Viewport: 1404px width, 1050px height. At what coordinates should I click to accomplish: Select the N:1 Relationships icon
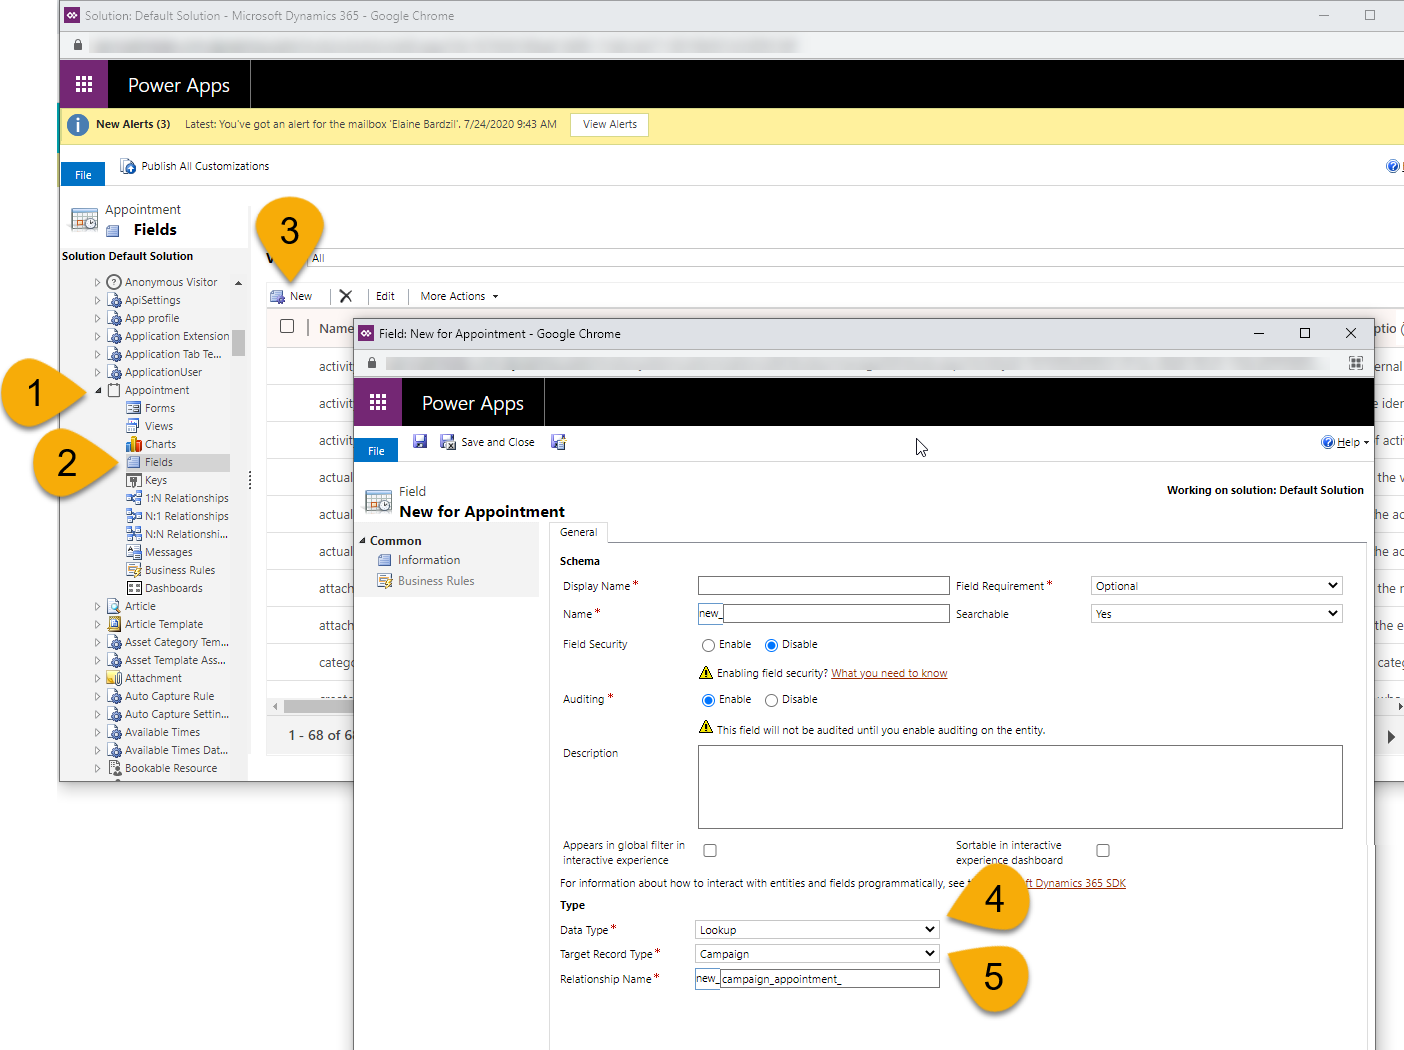[x=133, y=516]
